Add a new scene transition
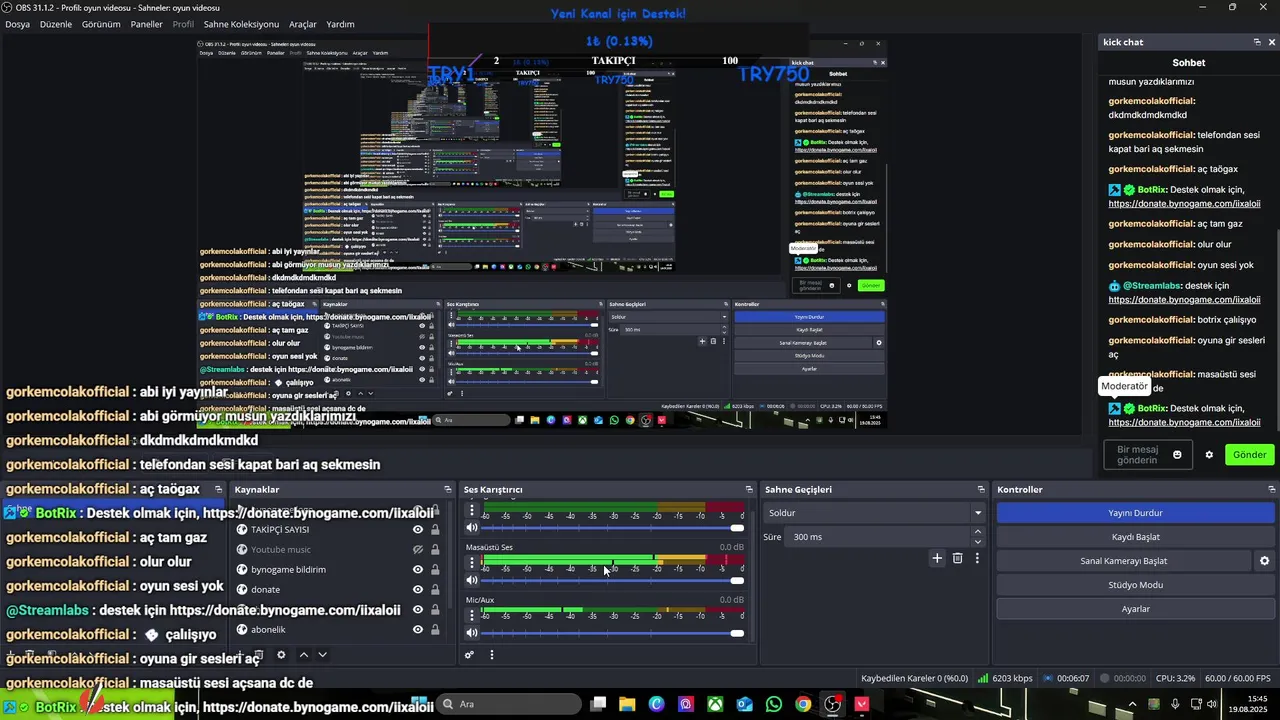 coord(937,558)
